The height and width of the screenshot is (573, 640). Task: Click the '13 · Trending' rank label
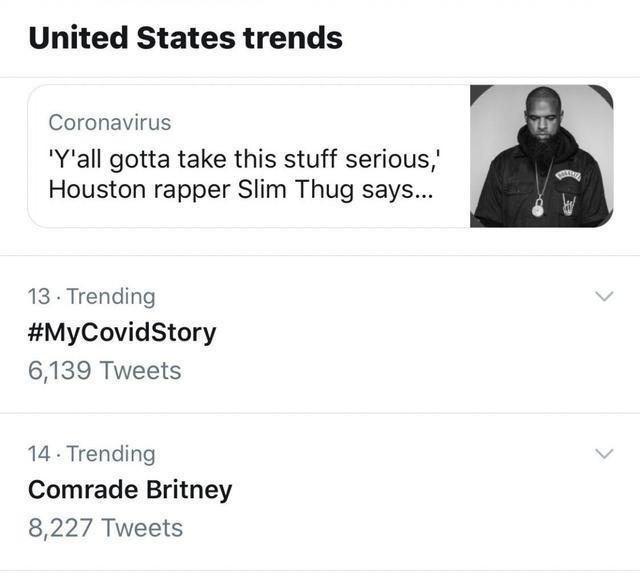(92, 296)
